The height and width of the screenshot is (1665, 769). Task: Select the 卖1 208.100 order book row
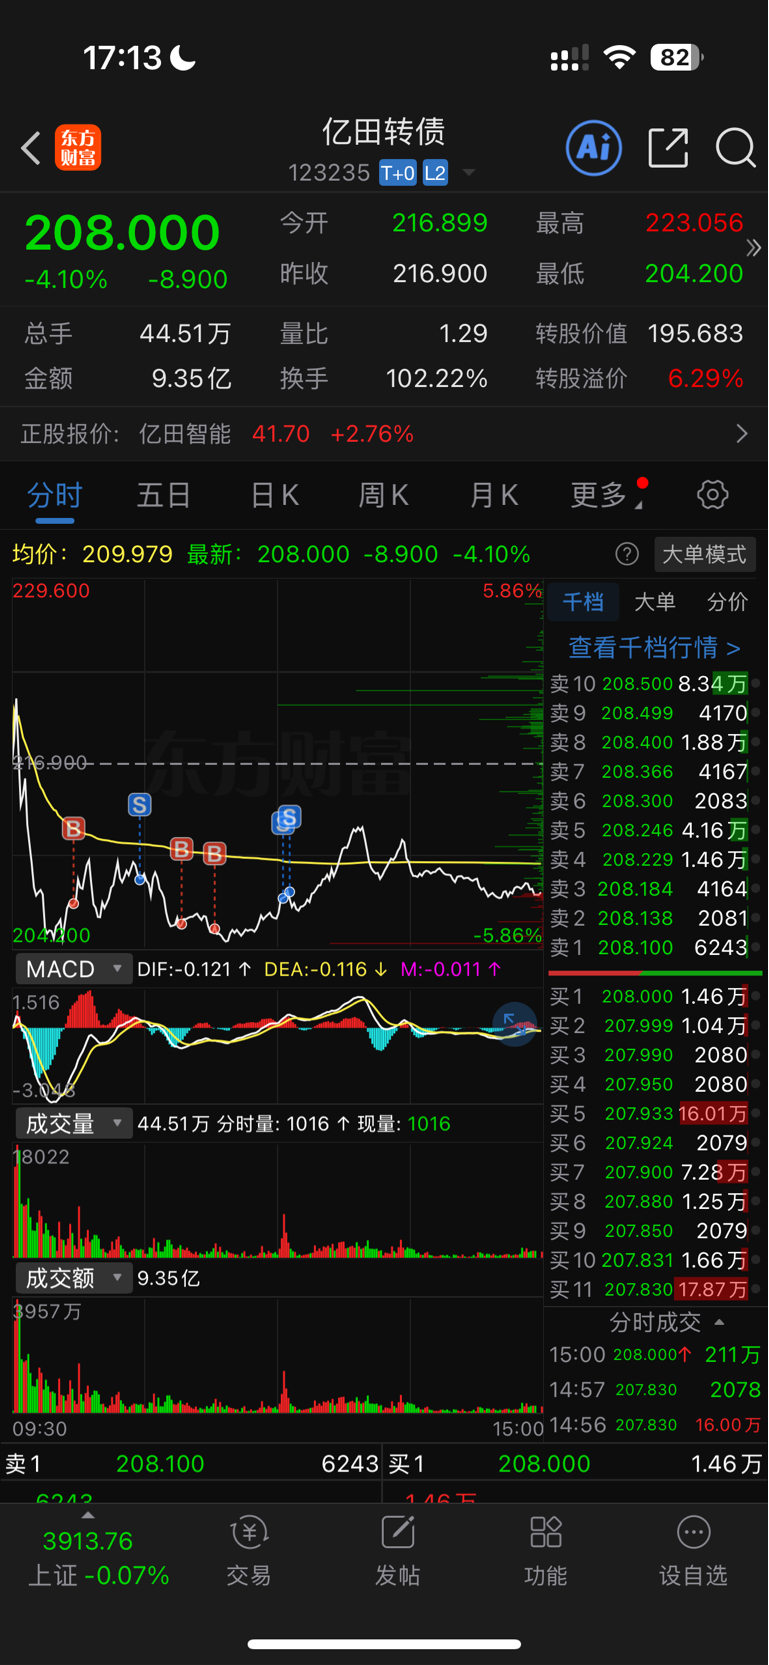(654, 947)
